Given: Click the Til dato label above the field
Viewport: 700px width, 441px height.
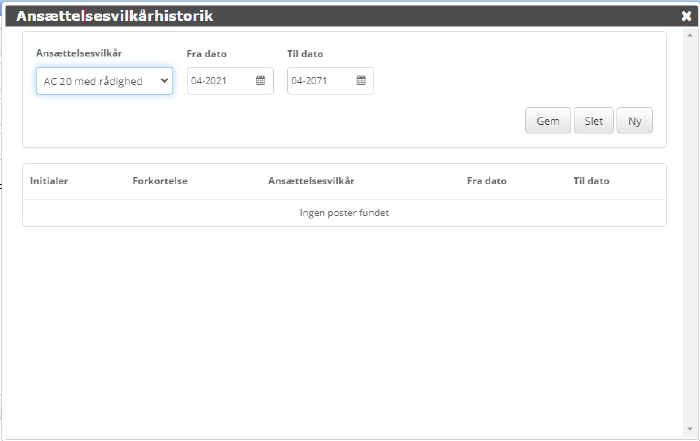Looking at the screenshot, I should [x=305, y=54].
